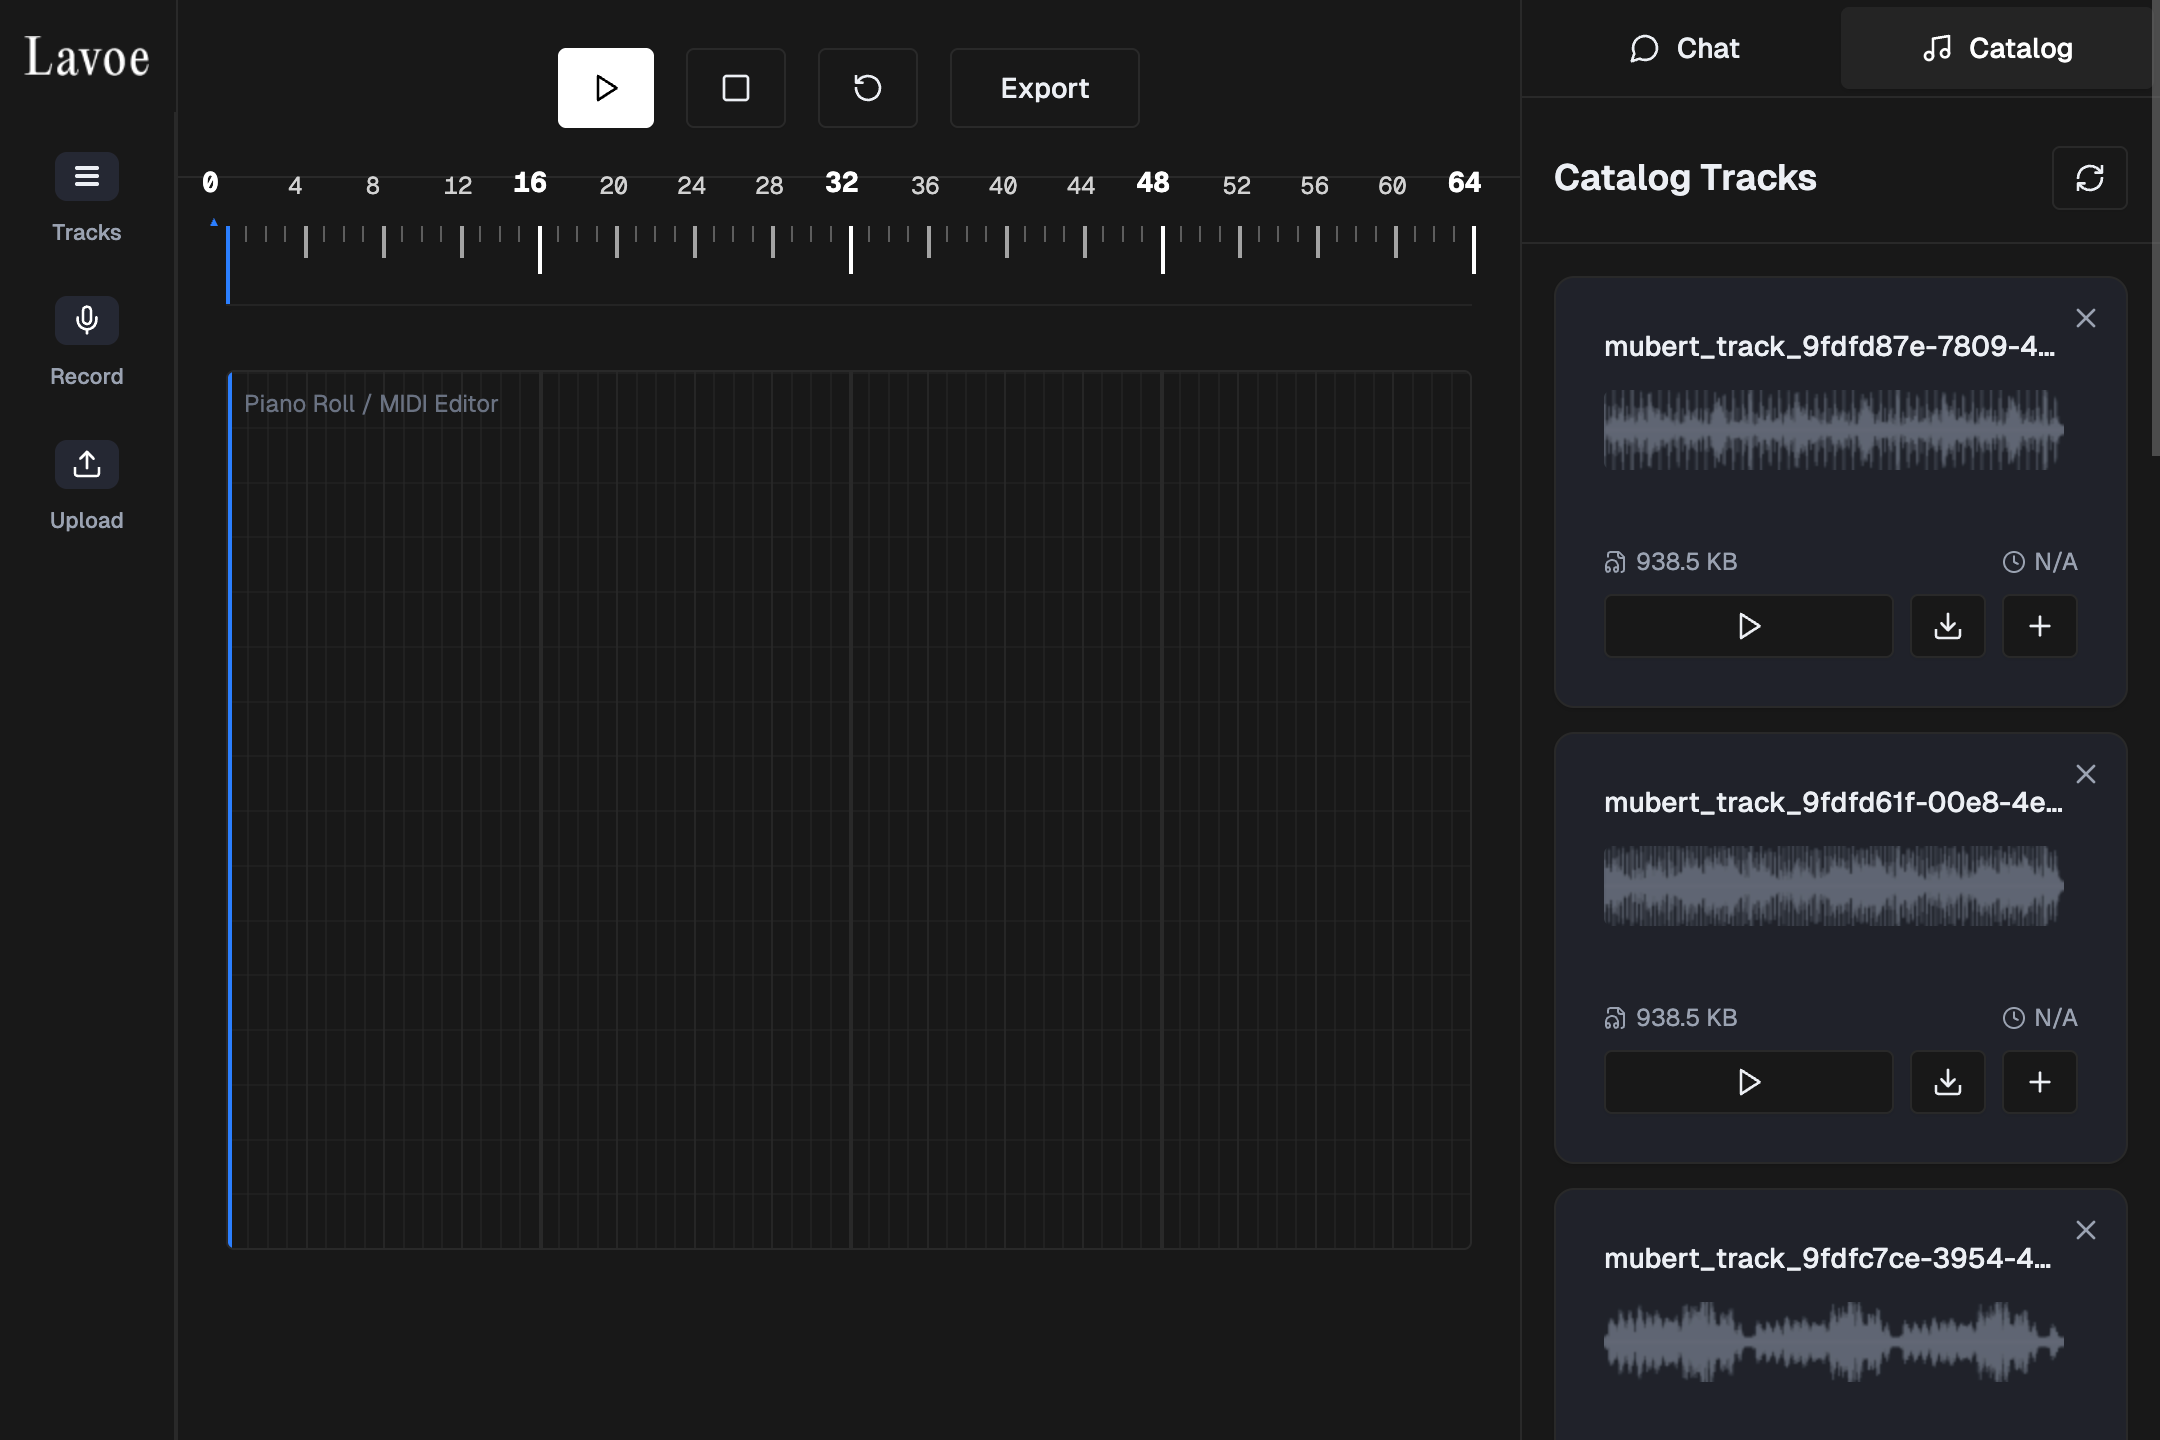This screenshot has height=1440, width=2160.
Task: Refresh the Catalog Tracks list
Action: [x=2089, y=178]
